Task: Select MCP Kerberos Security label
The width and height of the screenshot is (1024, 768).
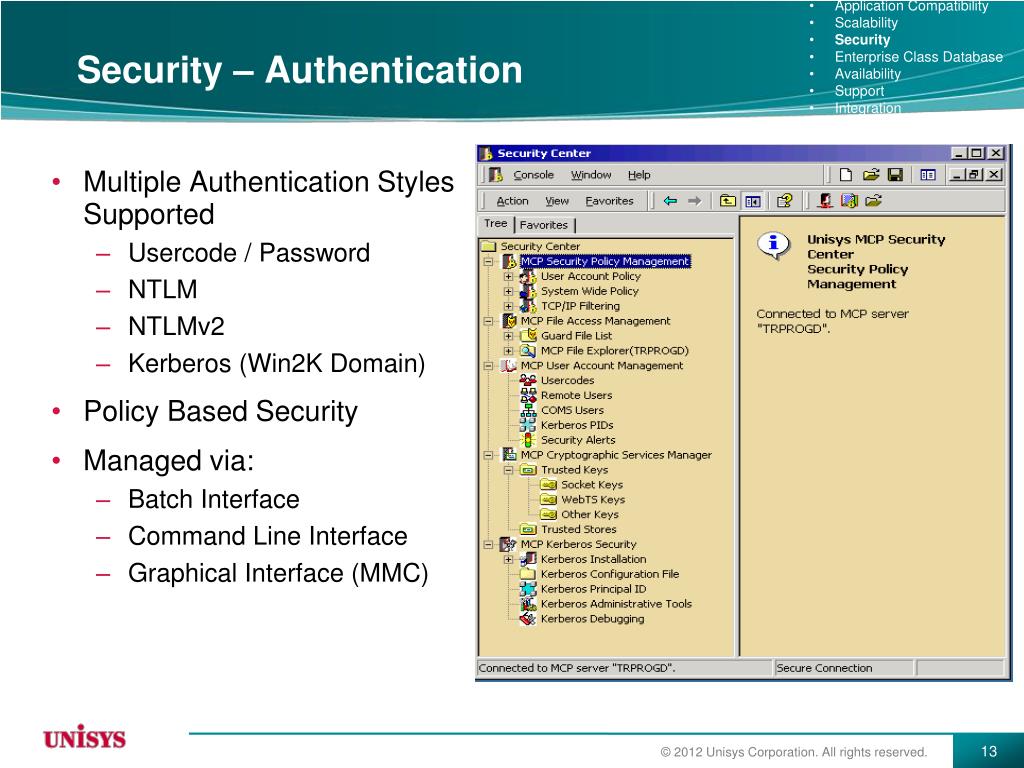Action: point(579,544)
